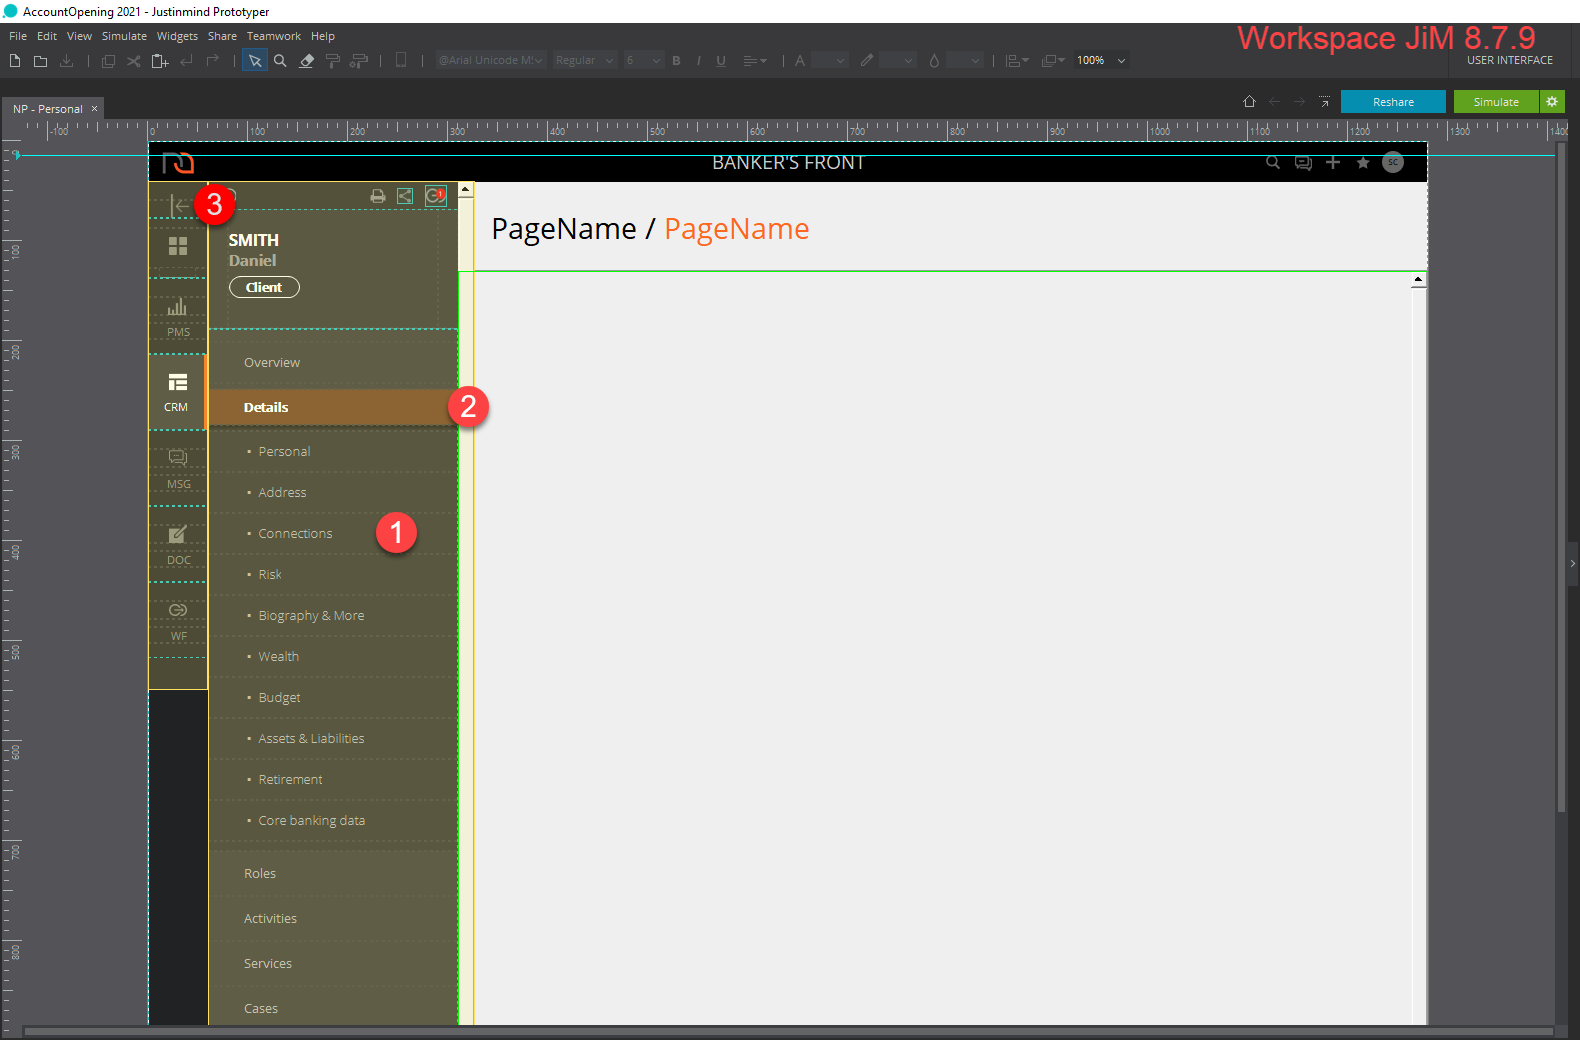The height and width of the screenshot is (1040, 1580).
Task: Click the printer icon in client panel
Action: [378, 196]
